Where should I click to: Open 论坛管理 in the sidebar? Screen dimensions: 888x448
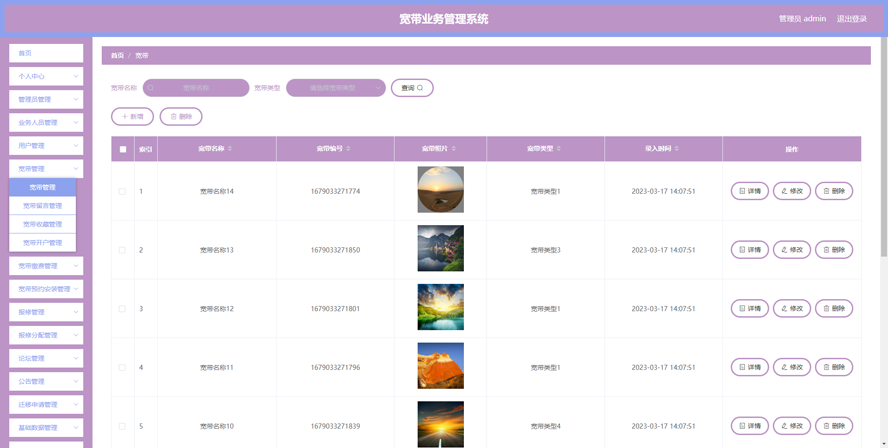coord(46,358)
